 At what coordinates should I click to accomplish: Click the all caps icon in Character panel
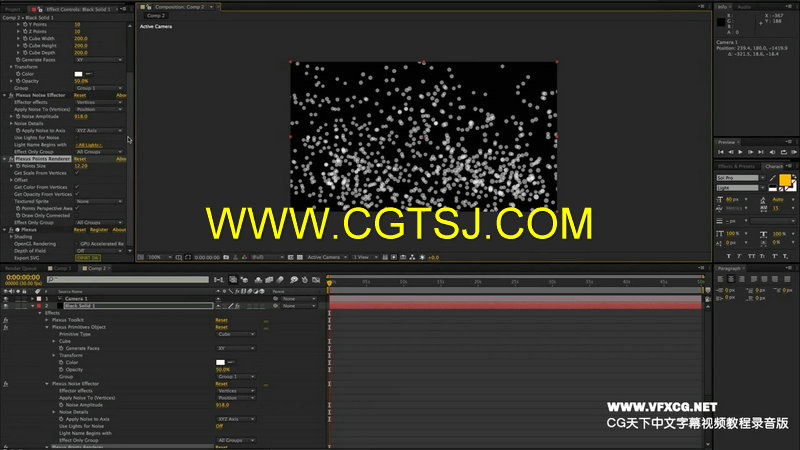pos(752,256)
